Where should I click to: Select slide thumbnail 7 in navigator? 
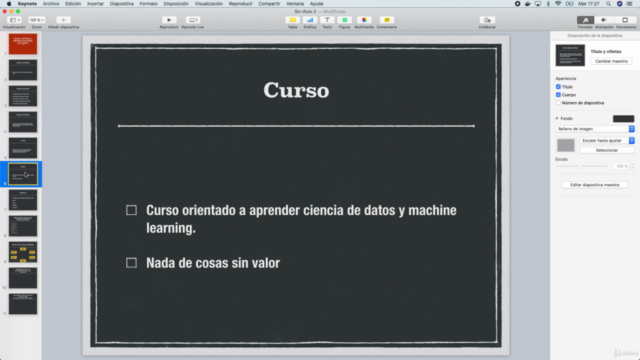pyautogui.click(x=23, y=200)
